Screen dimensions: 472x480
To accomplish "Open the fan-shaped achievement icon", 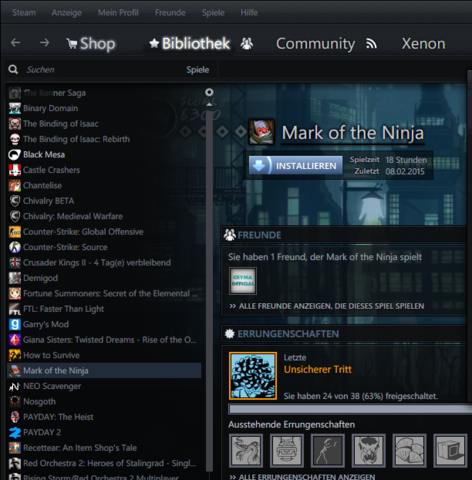I will click(409, 450).
